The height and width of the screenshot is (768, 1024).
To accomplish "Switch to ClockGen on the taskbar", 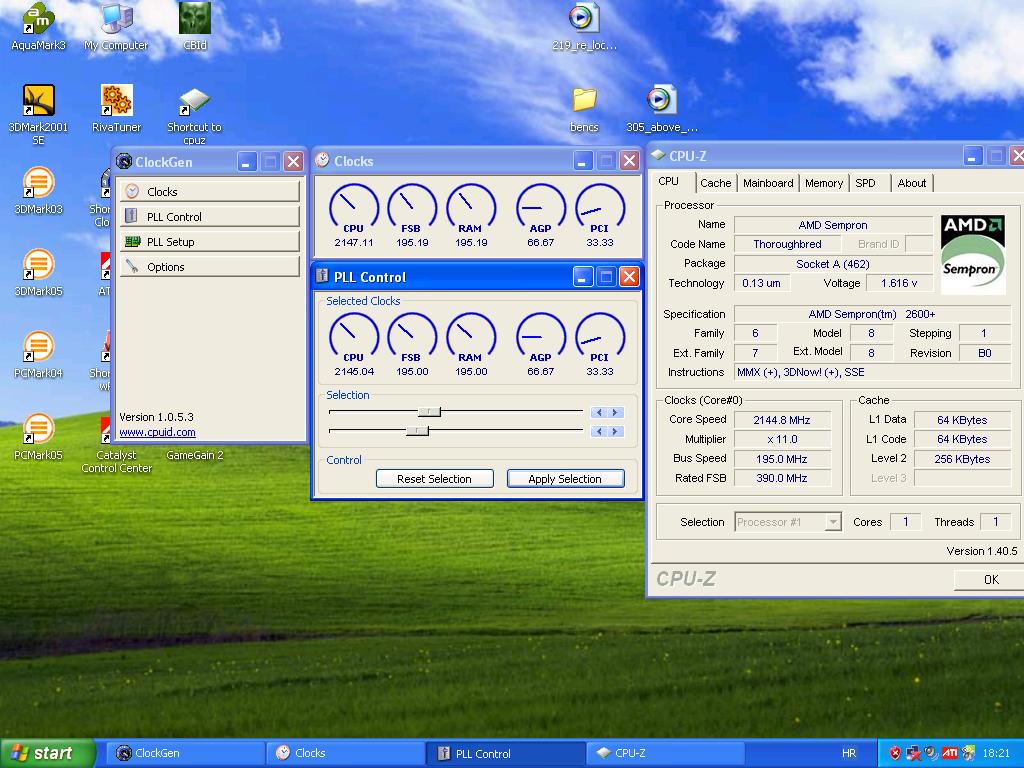I will (184, 753).
